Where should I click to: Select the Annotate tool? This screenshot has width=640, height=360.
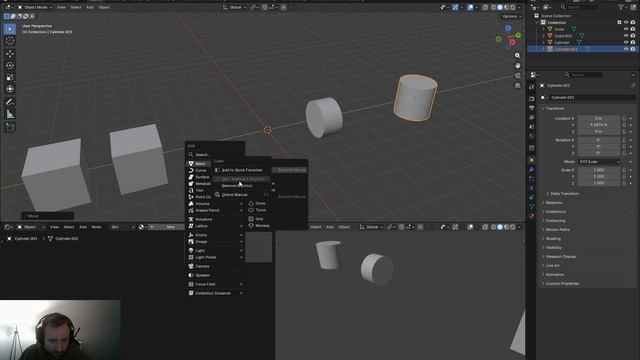click(x=10, y=102)
